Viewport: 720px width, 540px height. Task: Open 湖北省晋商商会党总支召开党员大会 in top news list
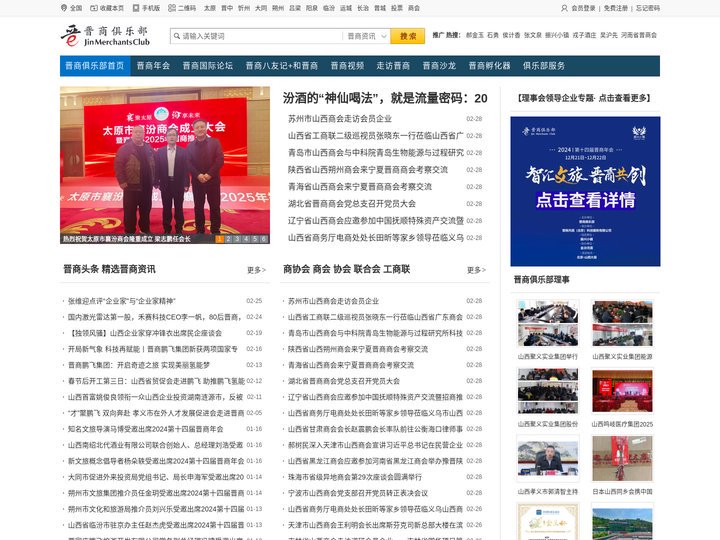point(352,203)
